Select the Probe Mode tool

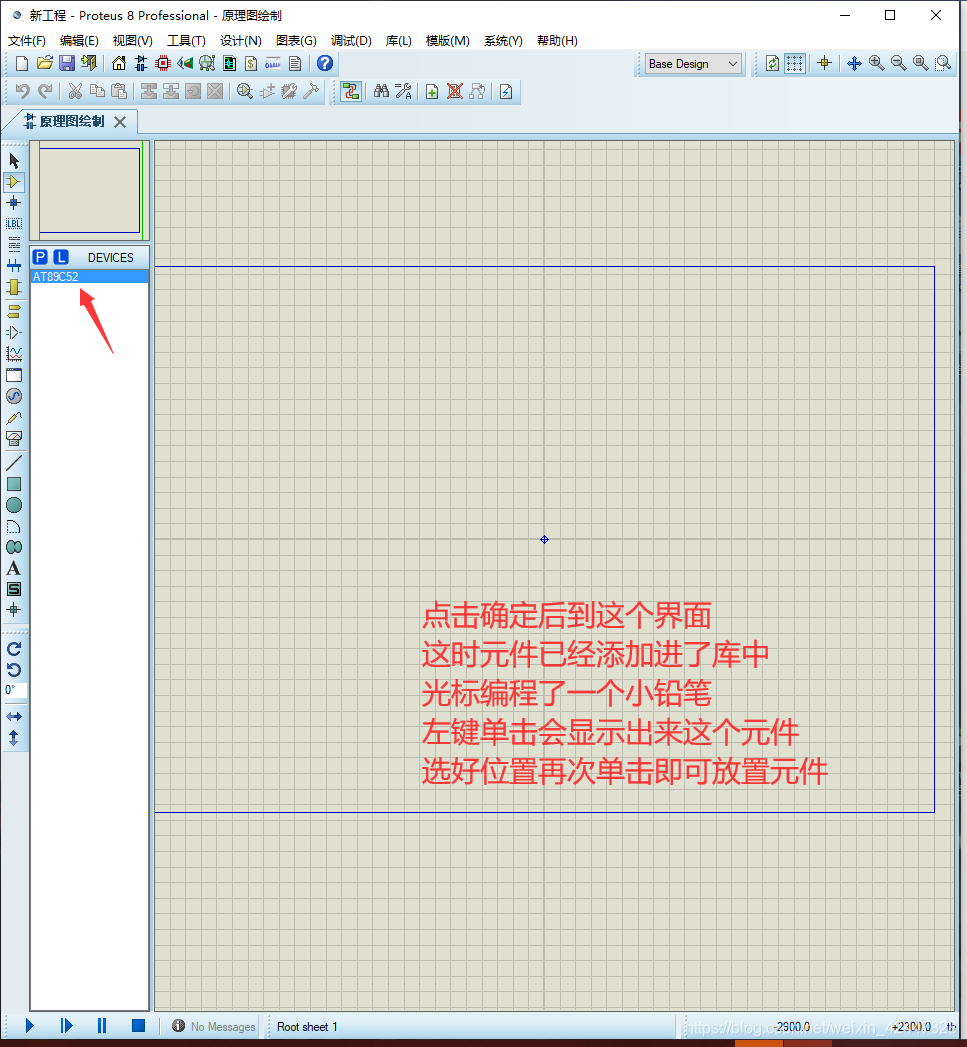click(14, 418)
